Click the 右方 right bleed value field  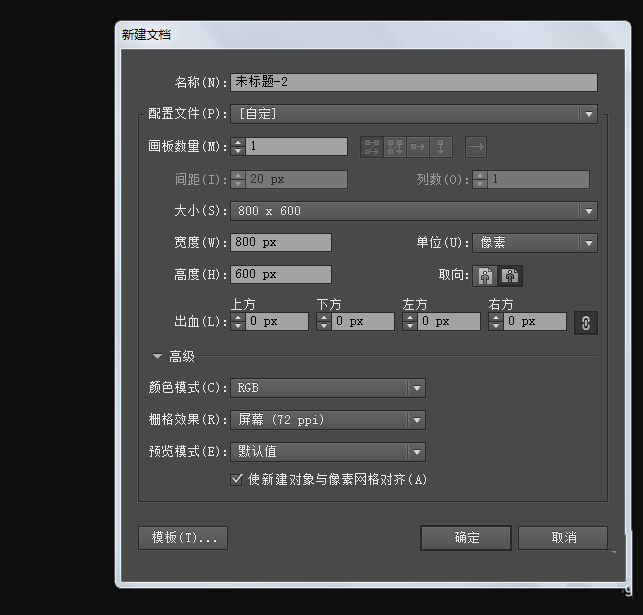(x=535, y=321)
